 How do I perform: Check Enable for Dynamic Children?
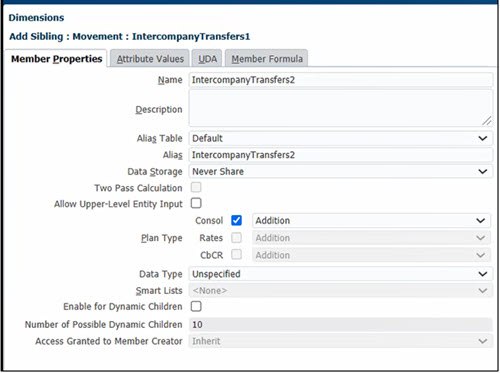click(x=196, y=306)
